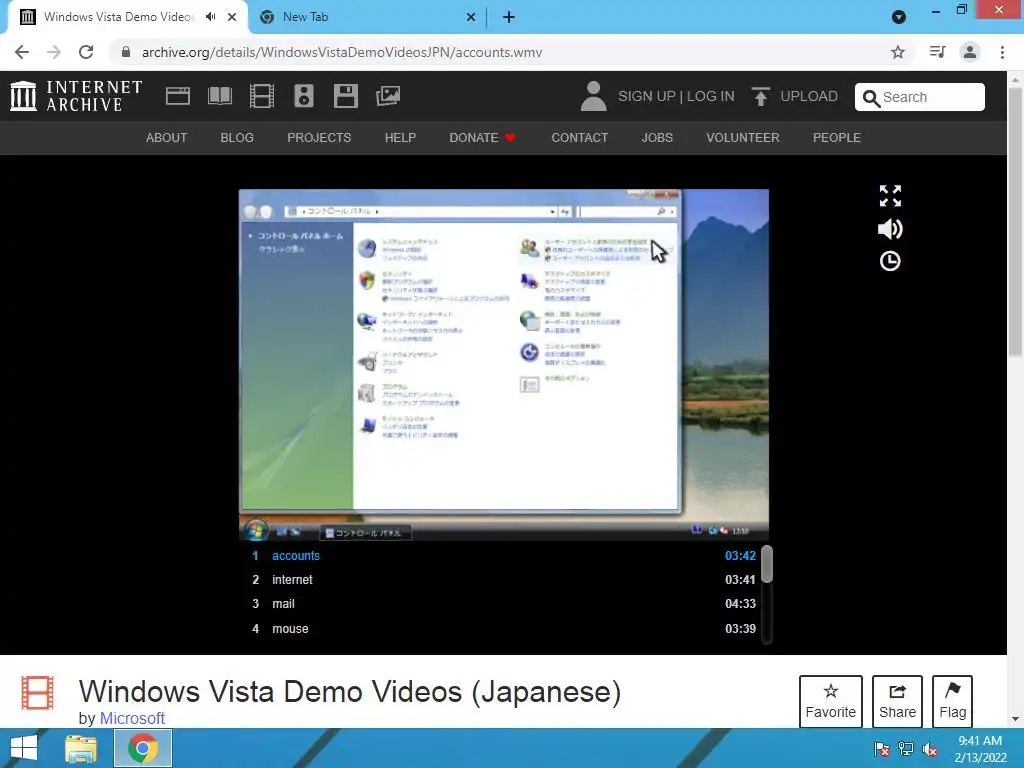Click the Favorite button
Screen dimensions: 1024x768
coord(831,701)
